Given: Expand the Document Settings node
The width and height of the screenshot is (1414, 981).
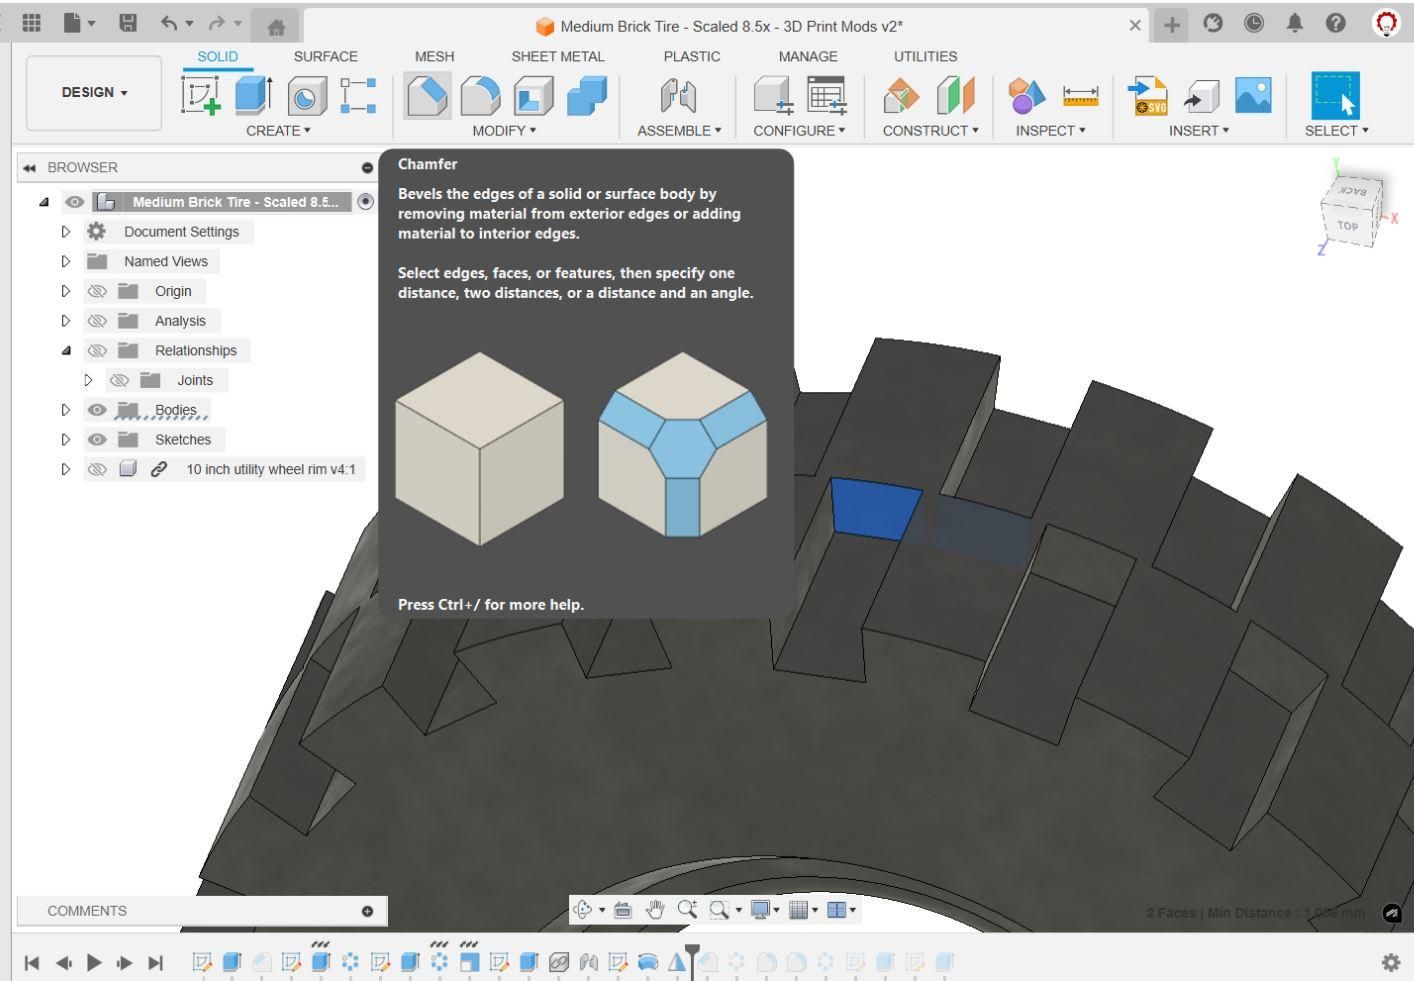Looking at the screenshot, I should 66,232.
